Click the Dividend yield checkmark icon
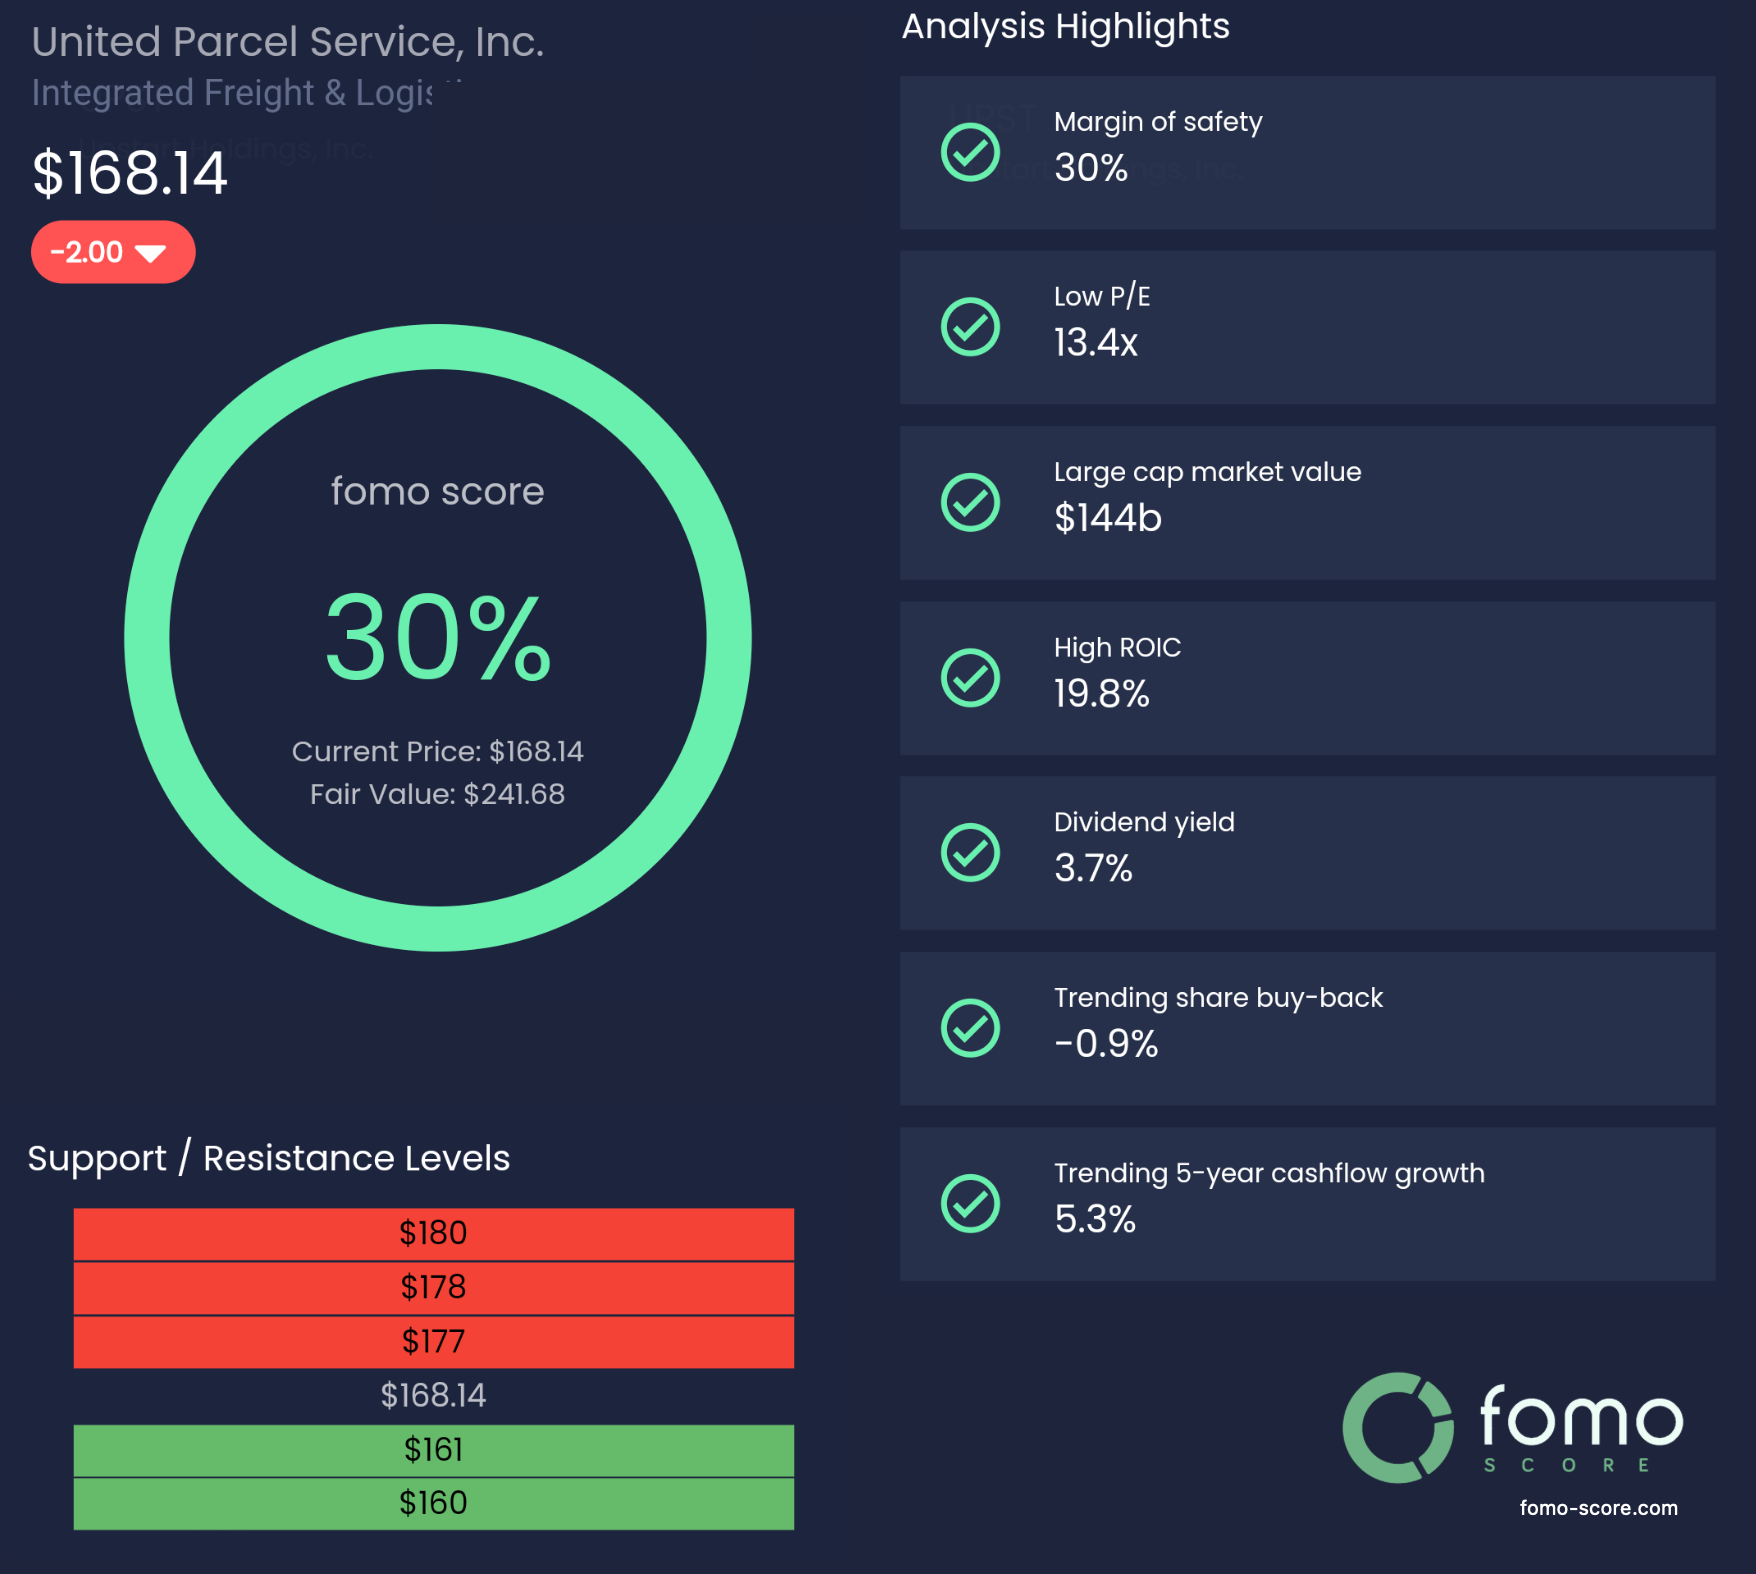1756x1574 pixels. pos(970,853)
